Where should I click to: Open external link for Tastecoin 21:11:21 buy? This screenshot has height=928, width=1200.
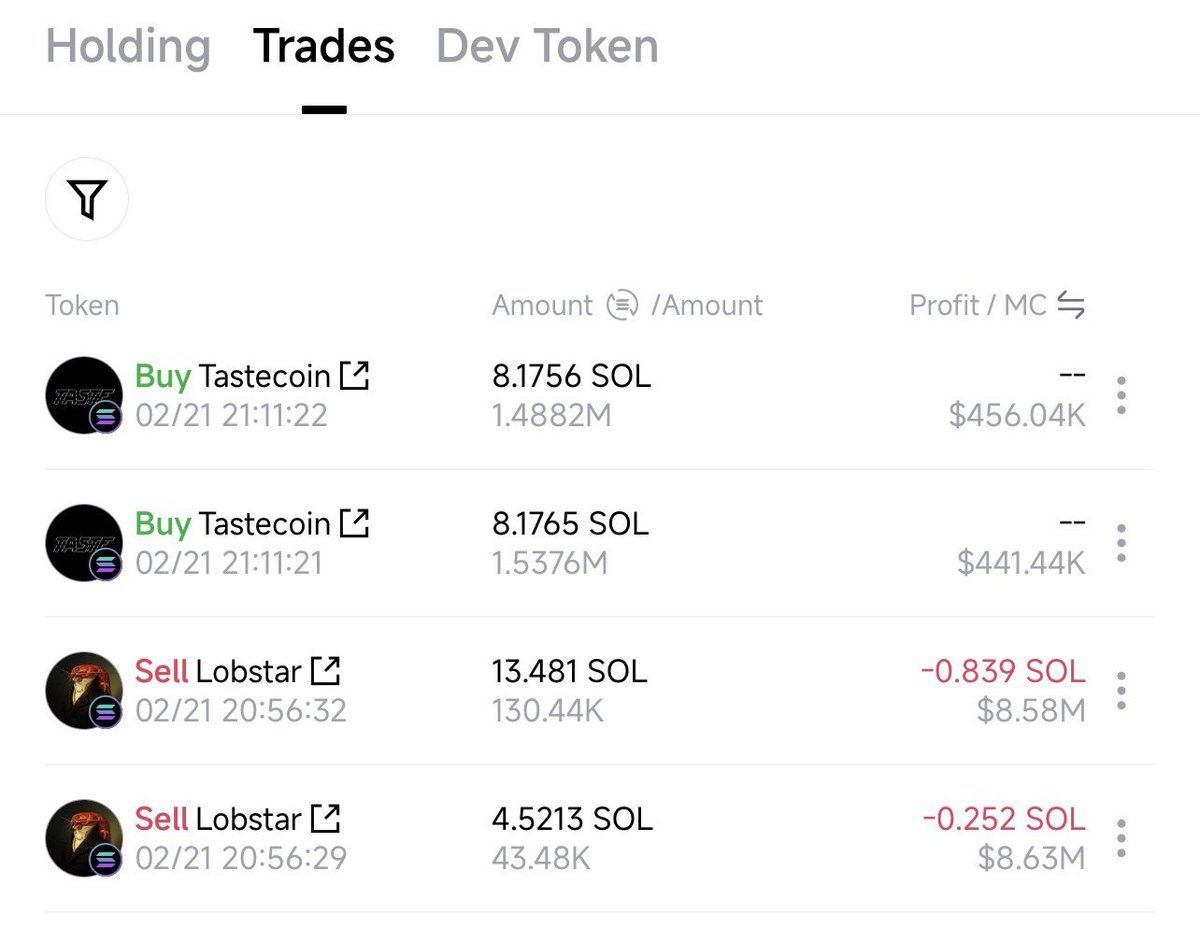pyautogui.click(x=355, y=523)
